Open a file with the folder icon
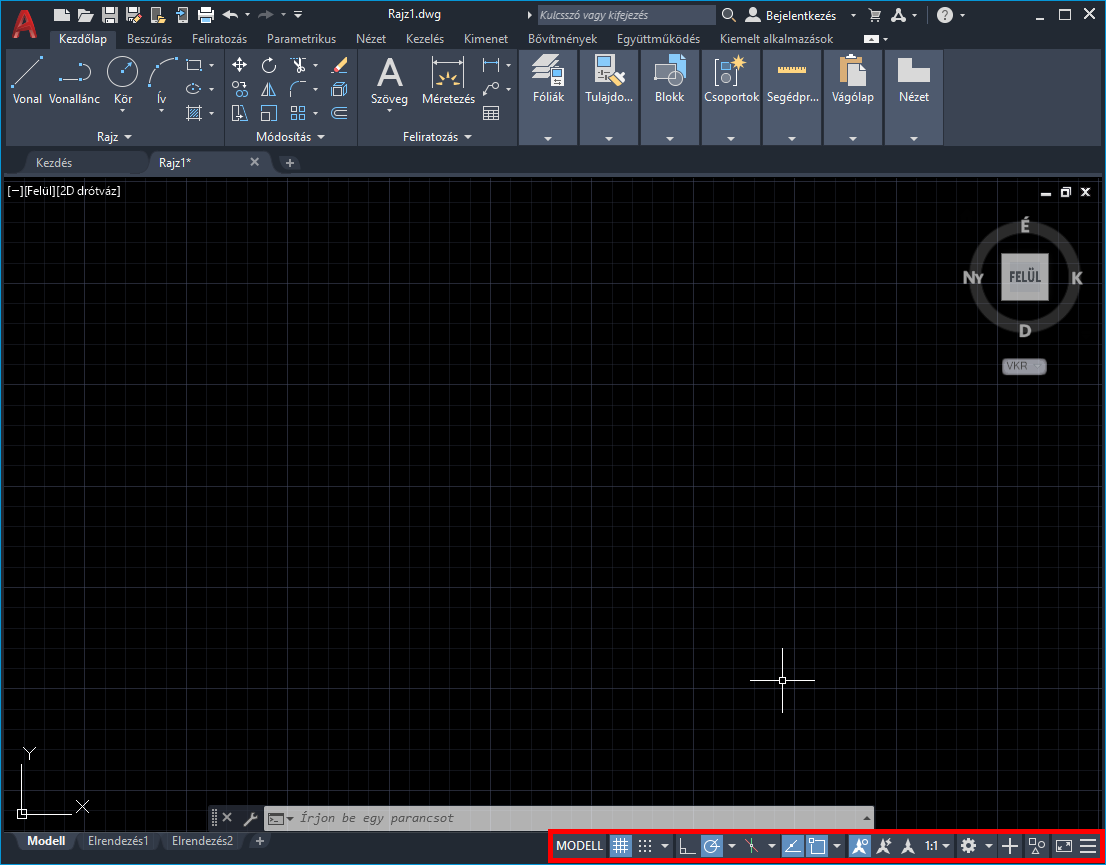This screenshot has height=865, width=1106. point(85,15)
